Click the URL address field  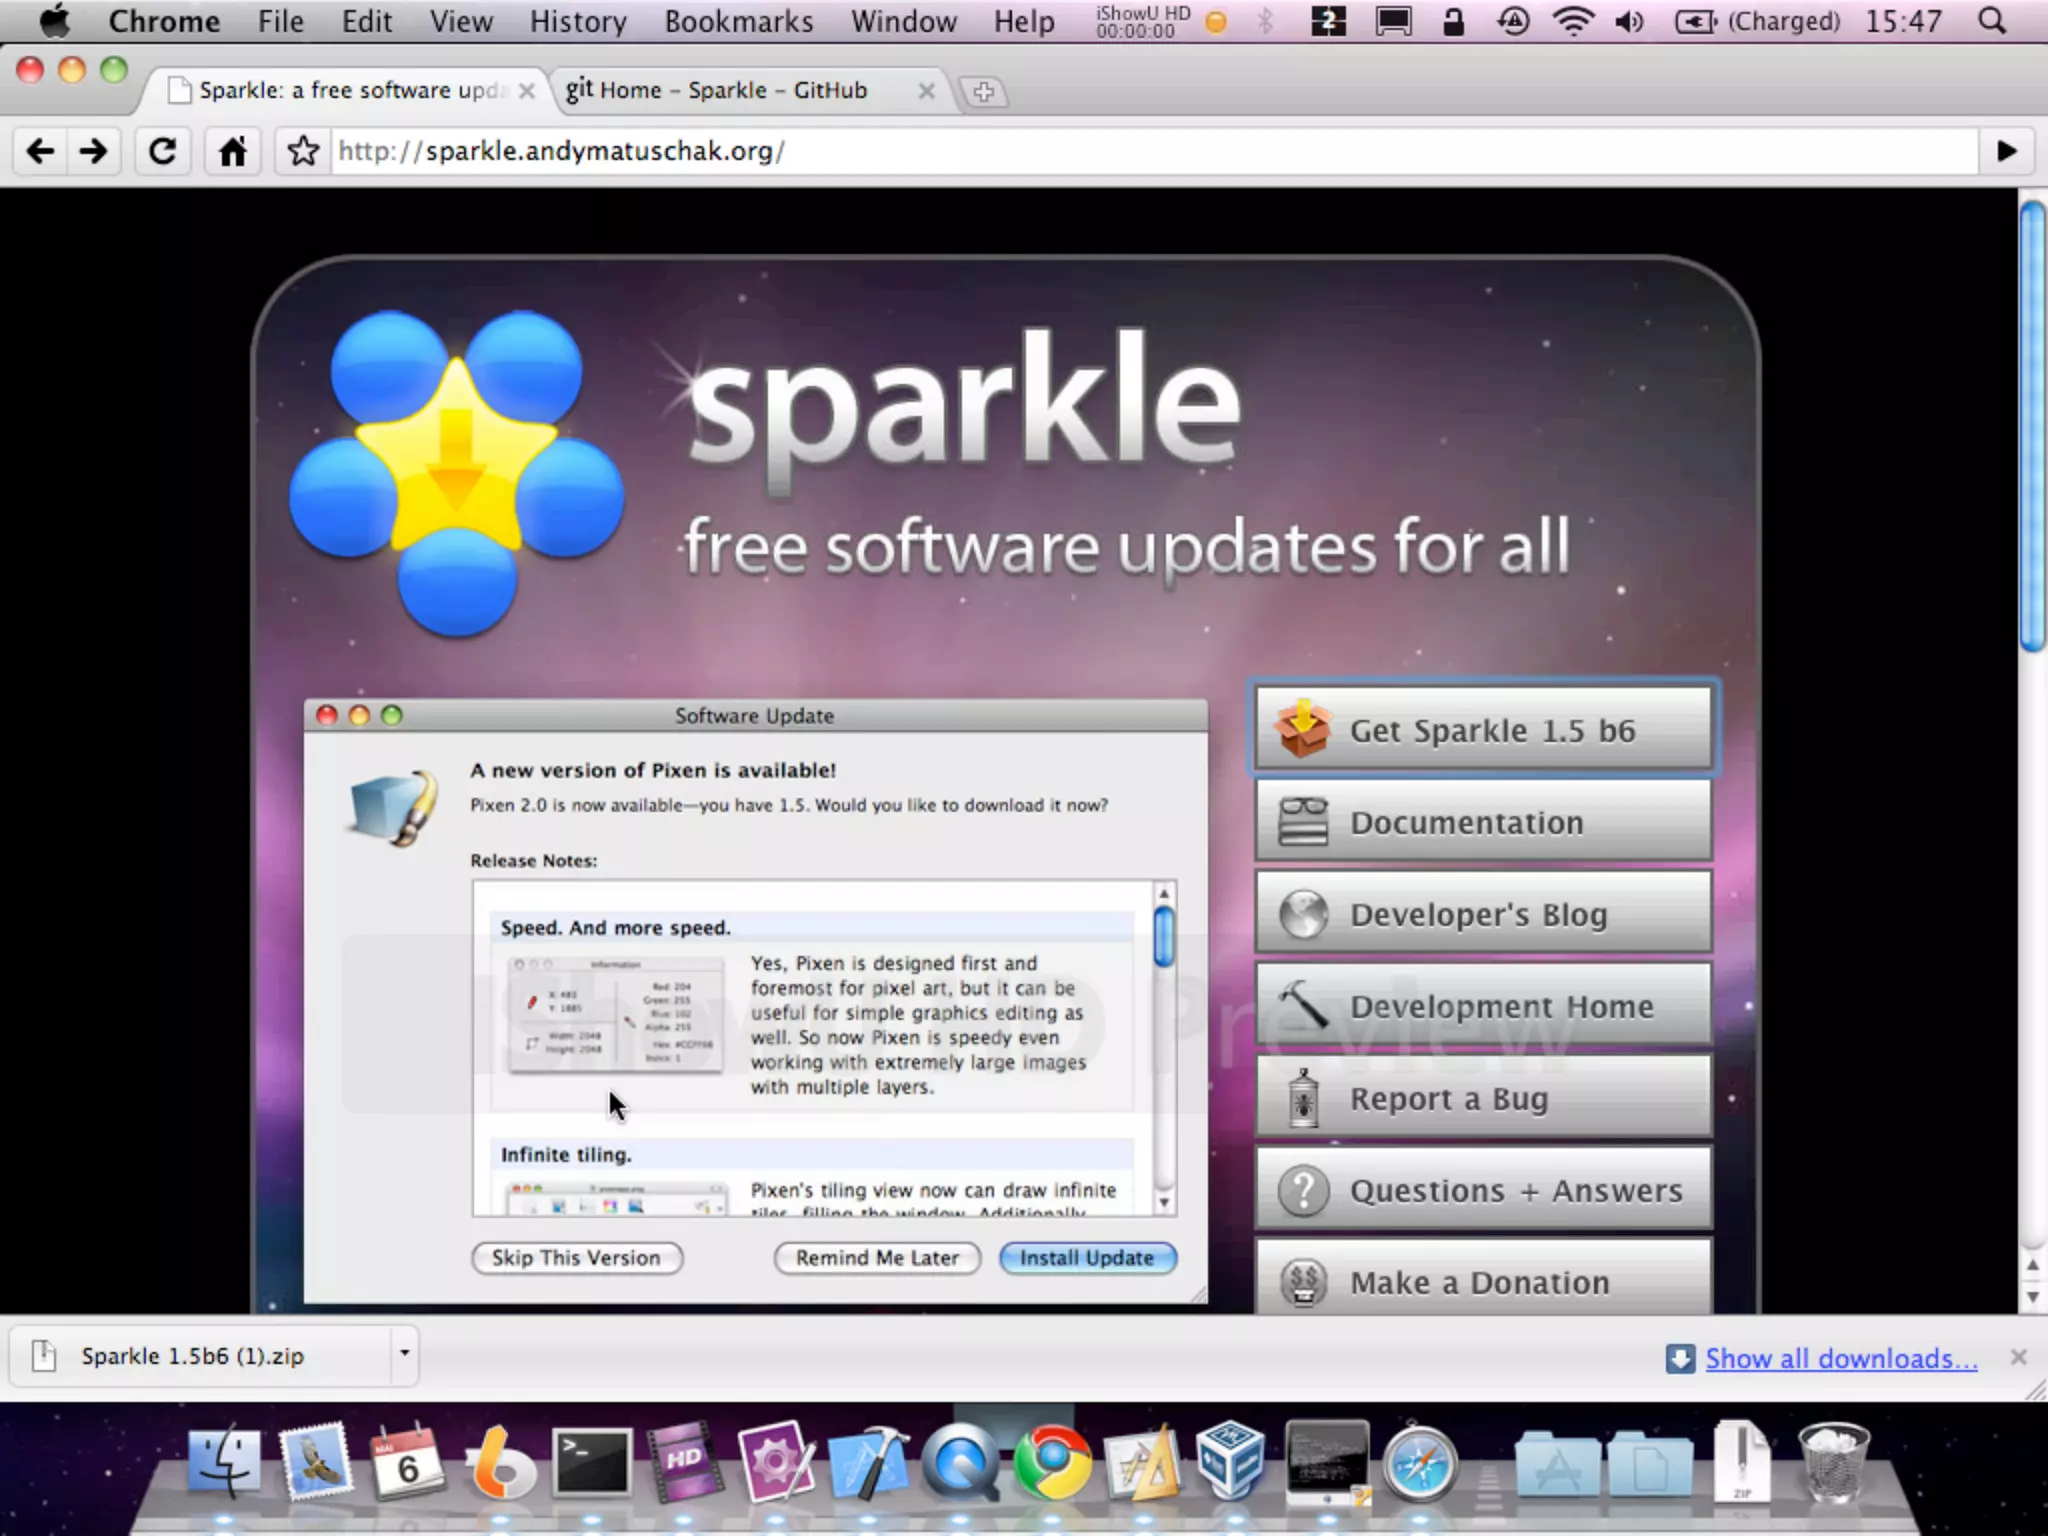click(x=1100, y=151)
